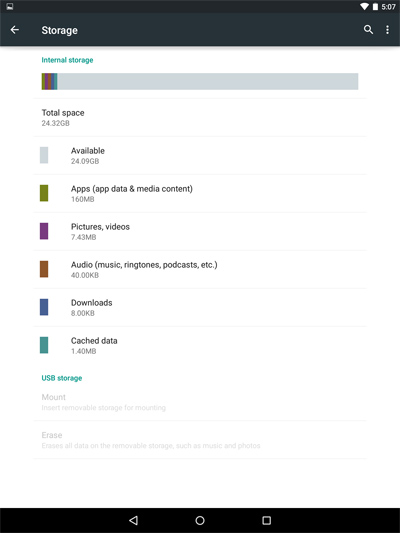Open the search magnifier icon
Screen dimensions: 400x533
click(368, 30)
